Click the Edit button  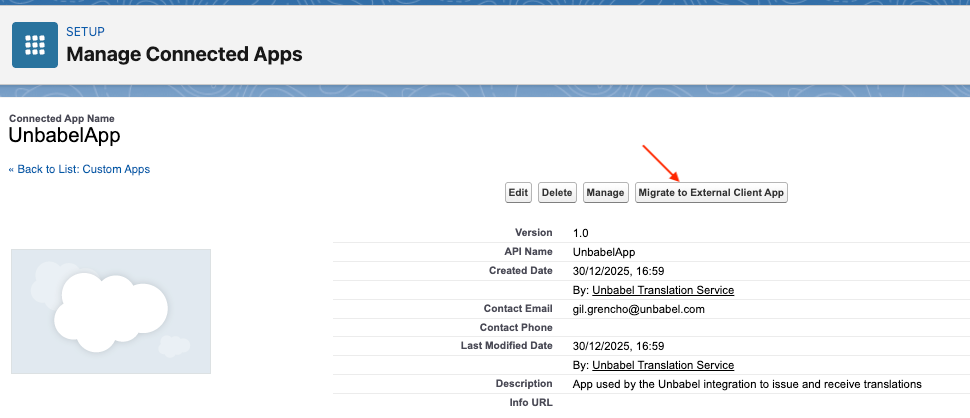(x=518, y=192)
